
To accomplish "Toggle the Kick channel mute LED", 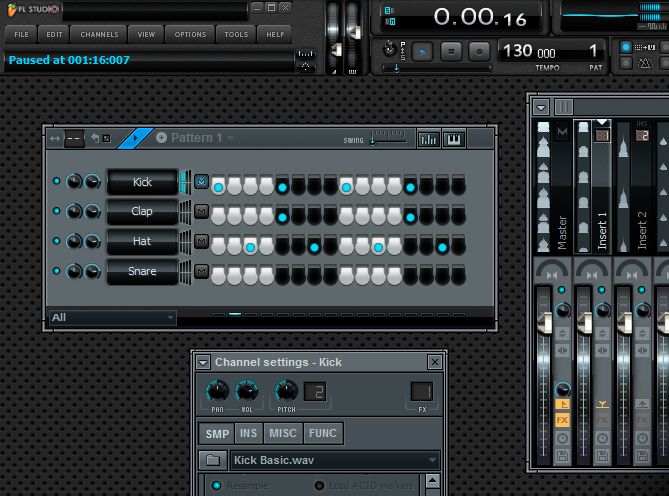I will click(56, 181).
